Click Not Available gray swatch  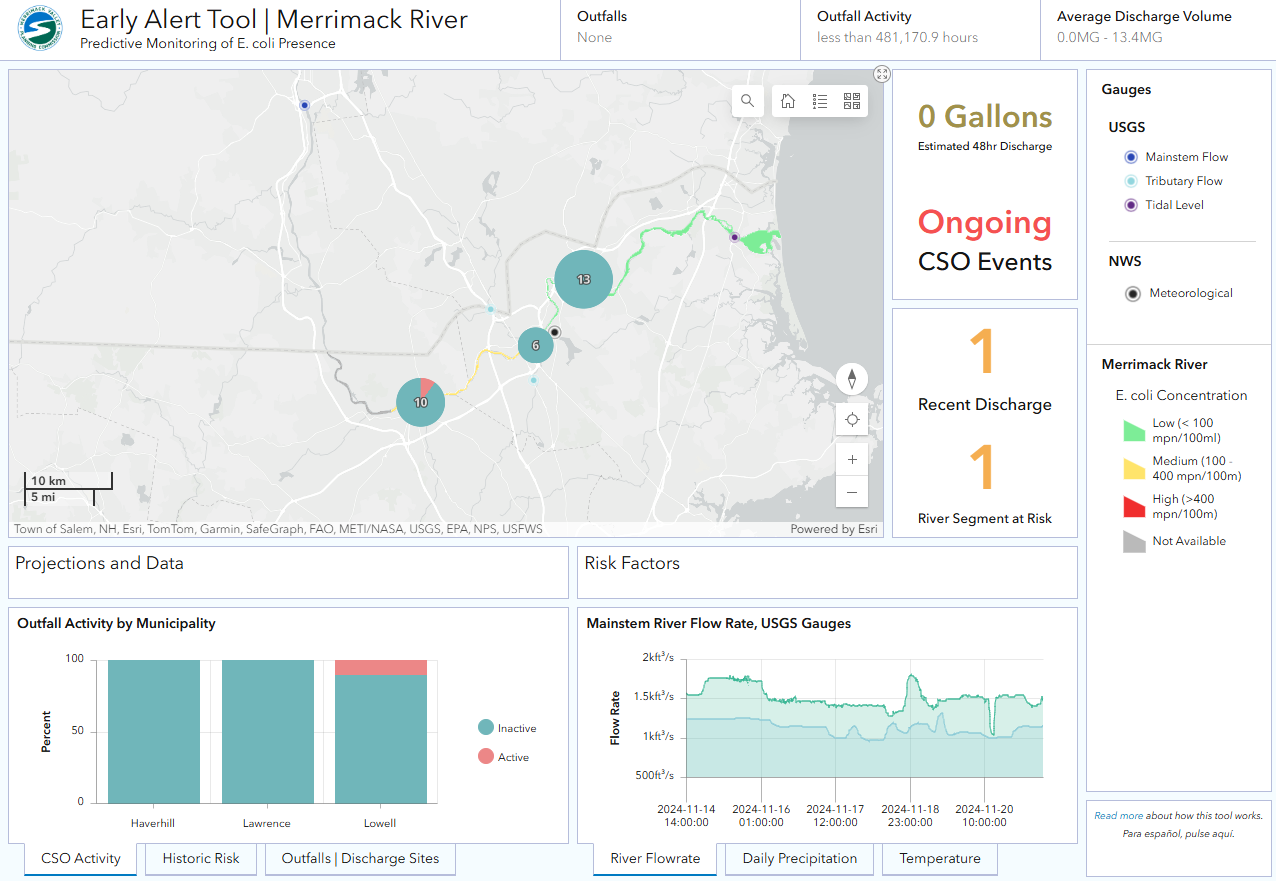click(1133, 541)
